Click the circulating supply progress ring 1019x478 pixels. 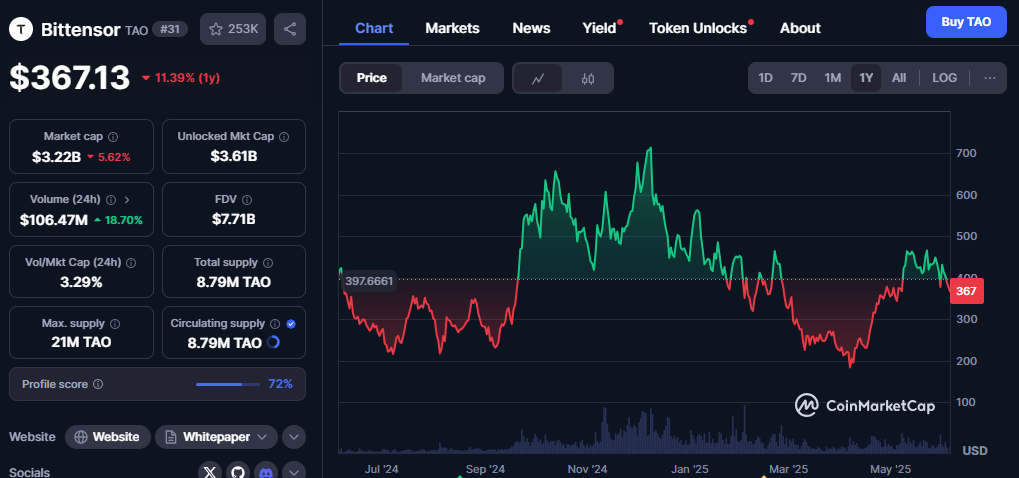click(274, 342)
